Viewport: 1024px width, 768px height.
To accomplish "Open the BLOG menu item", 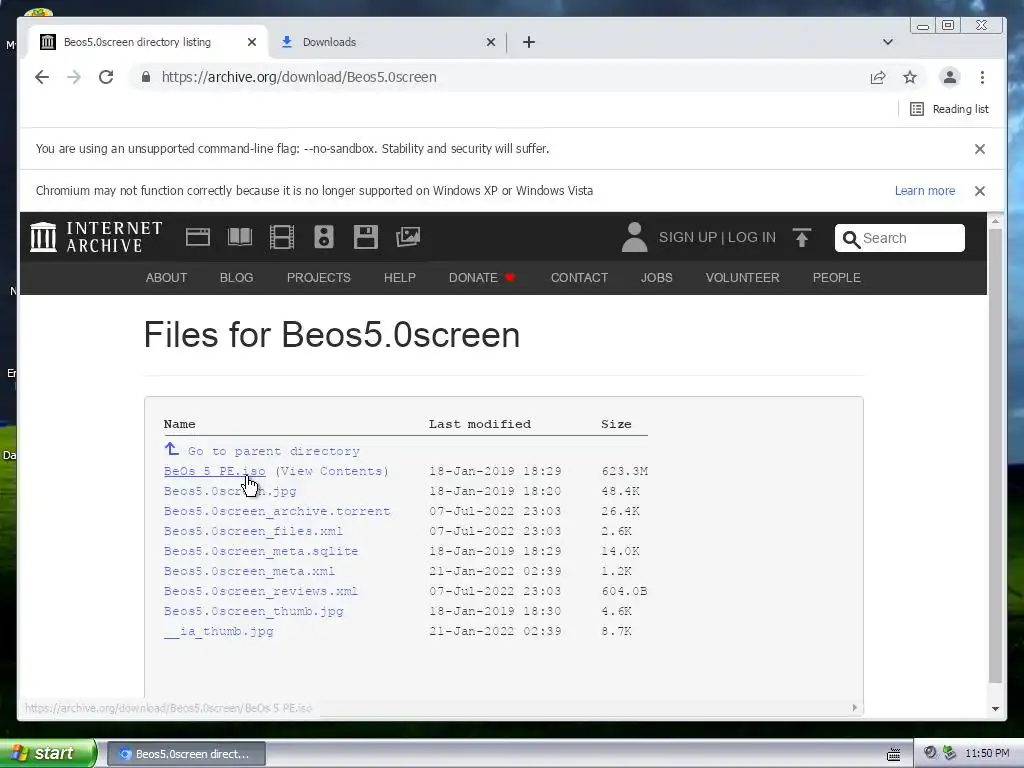I will click(x=236, y=278).
